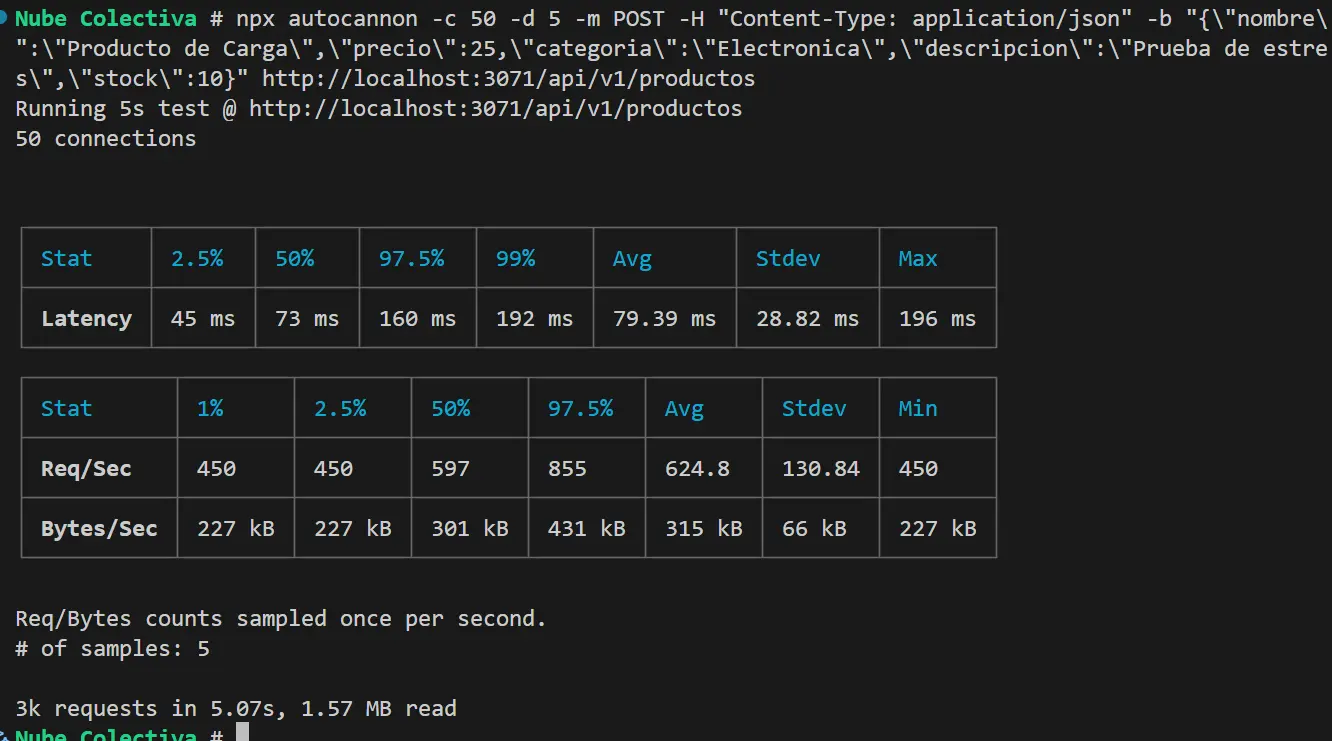This screenshot has height=741, width=1332.
Task: Click the 79.39 ms average latency value
Action: [664, 318]
